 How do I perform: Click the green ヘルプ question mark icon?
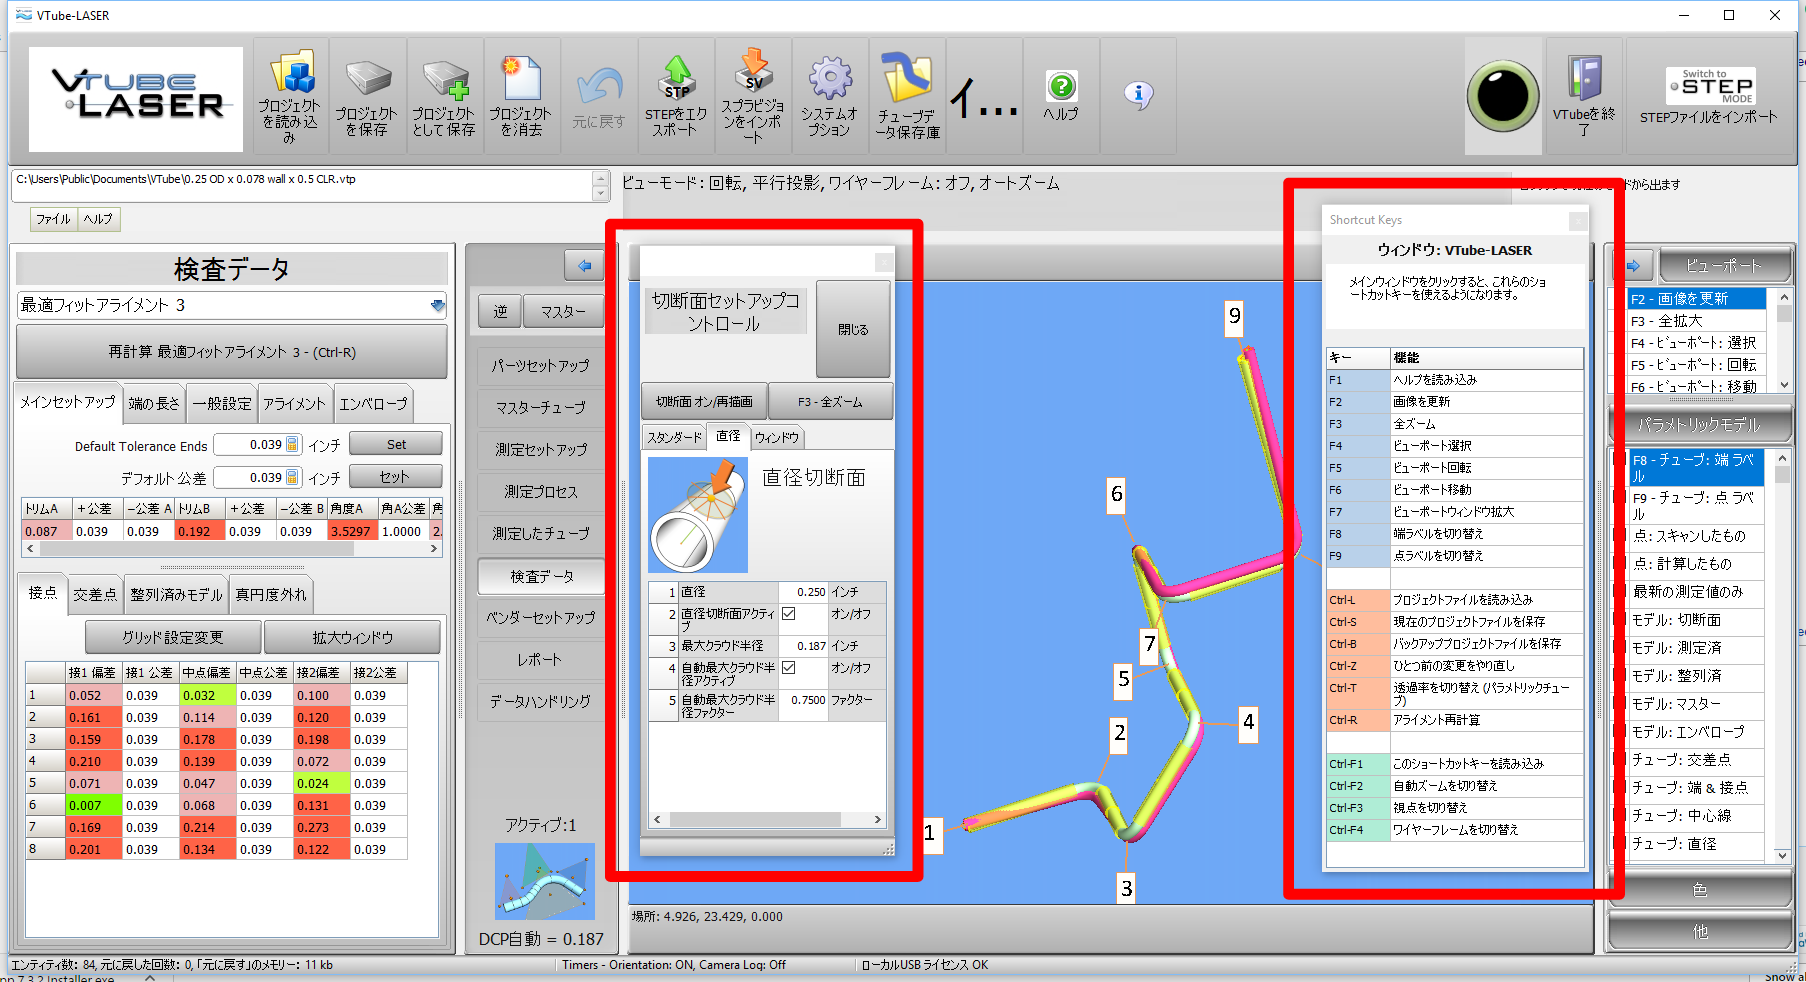pyautogui.click(x=1061, y=87)
